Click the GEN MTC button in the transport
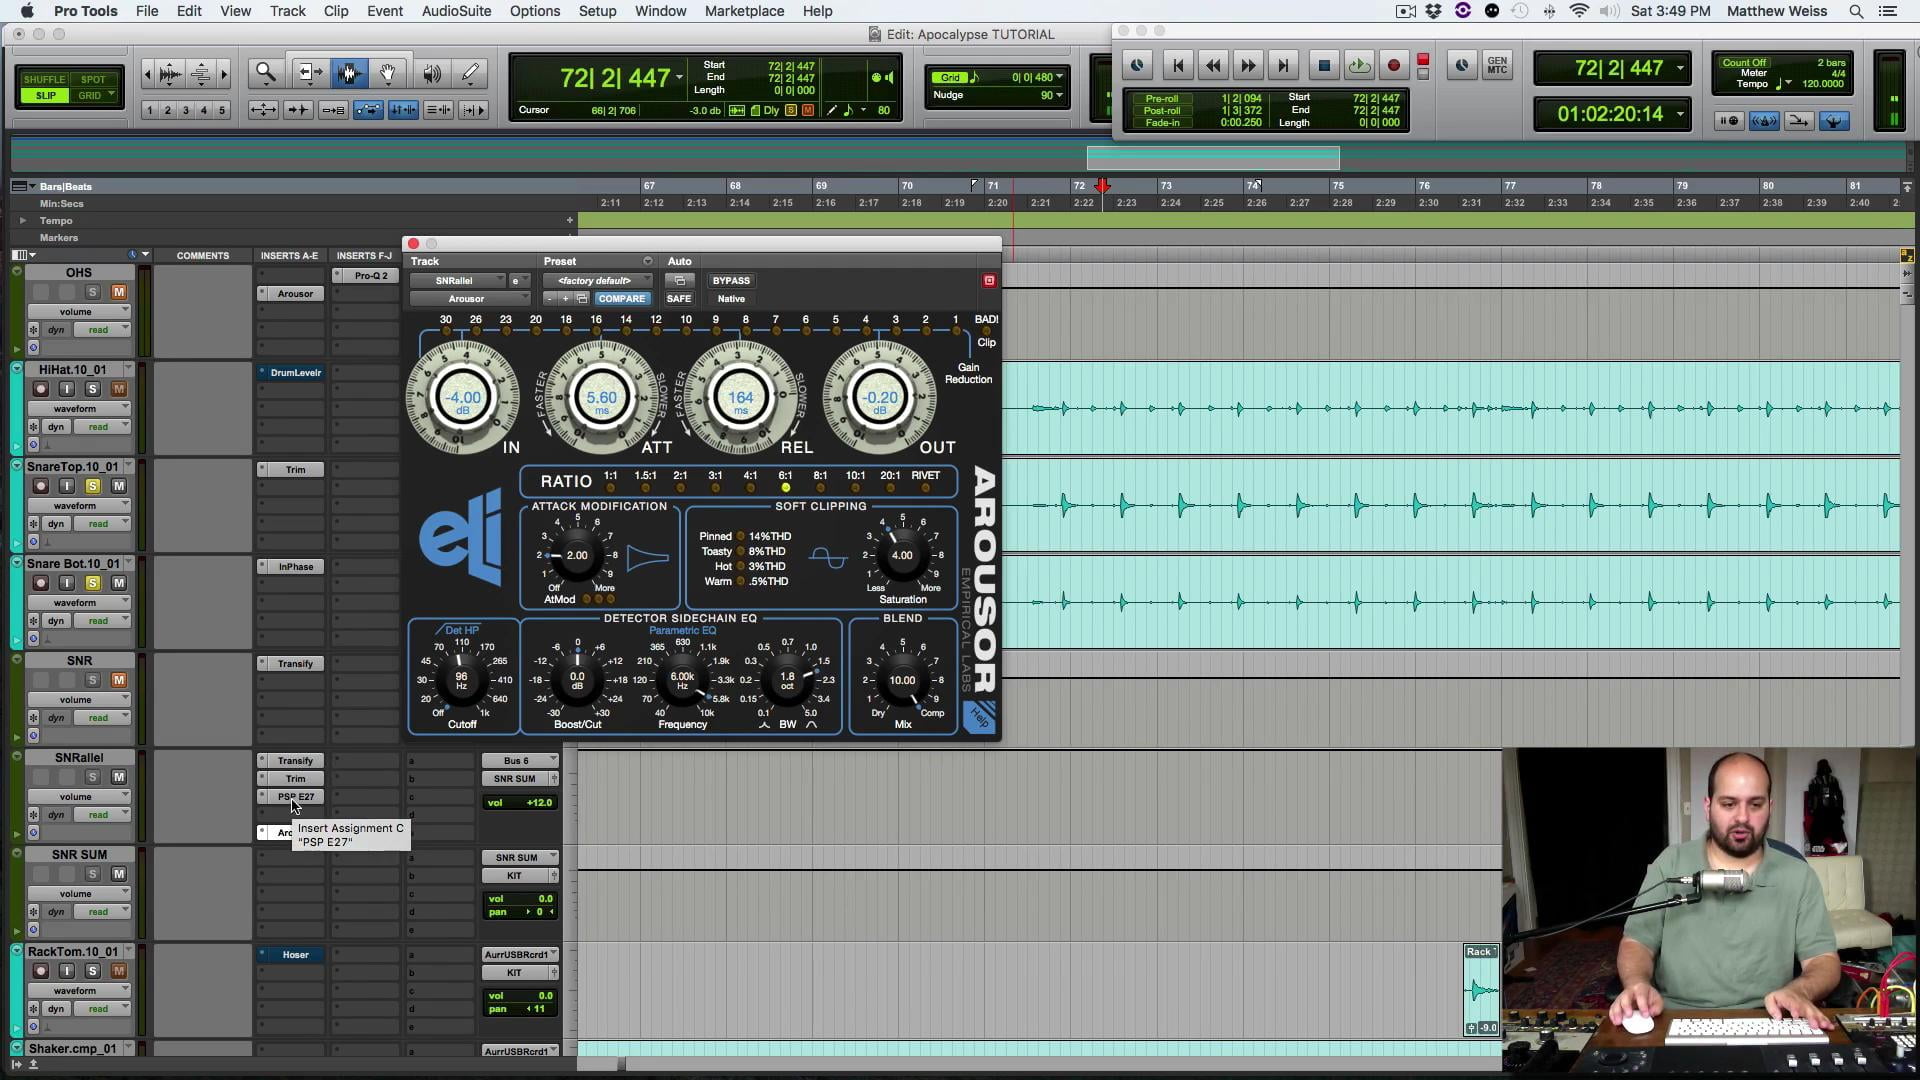1920x1080 pixels. click(x=1498, y=66)
